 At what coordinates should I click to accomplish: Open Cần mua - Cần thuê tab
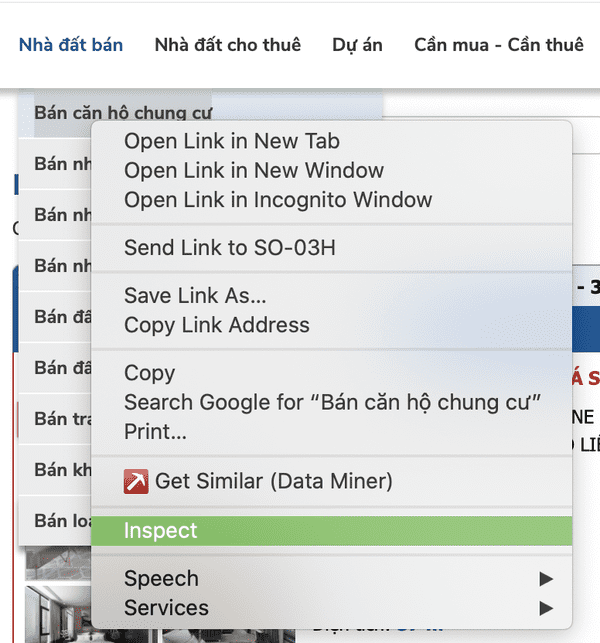coord(498,45)
